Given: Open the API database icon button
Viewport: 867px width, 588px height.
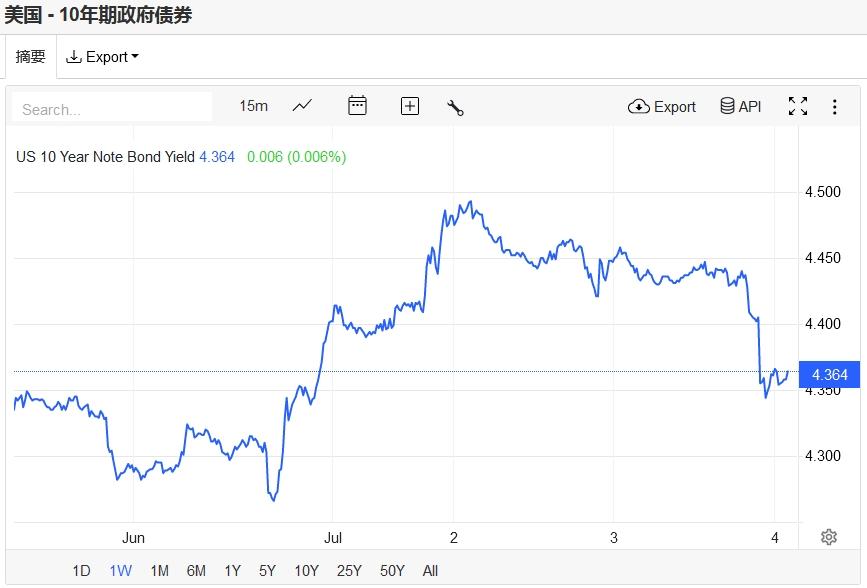Looking at the screenshot, I should (741, 106).
